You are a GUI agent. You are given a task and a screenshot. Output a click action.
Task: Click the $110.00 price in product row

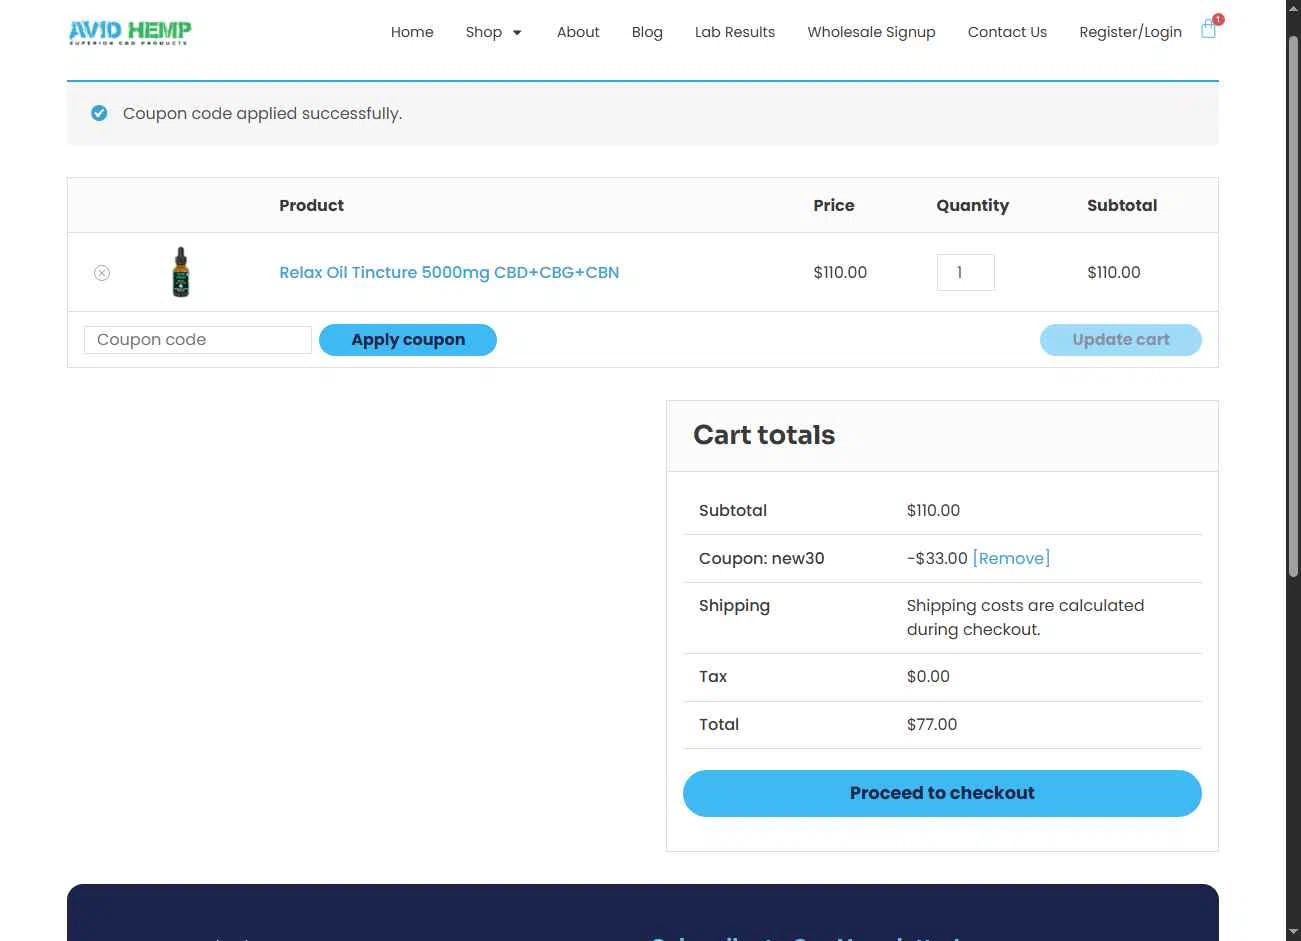point(840,272)
